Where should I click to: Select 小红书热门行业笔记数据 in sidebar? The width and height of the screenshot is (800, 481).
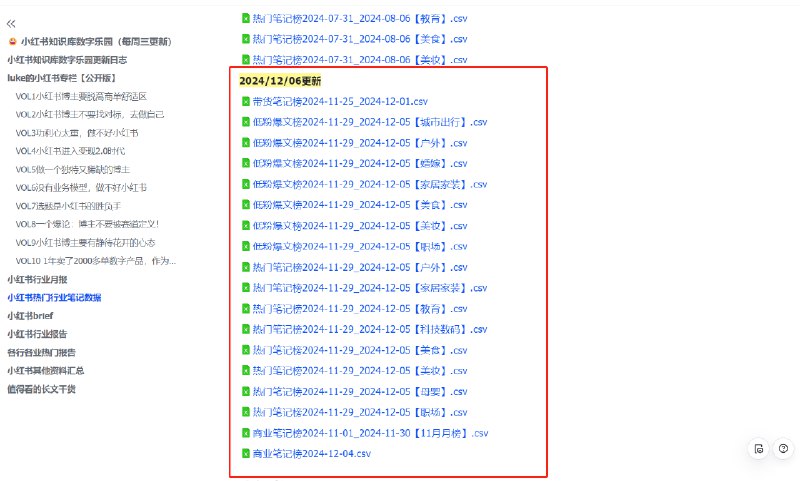(54, 297)
